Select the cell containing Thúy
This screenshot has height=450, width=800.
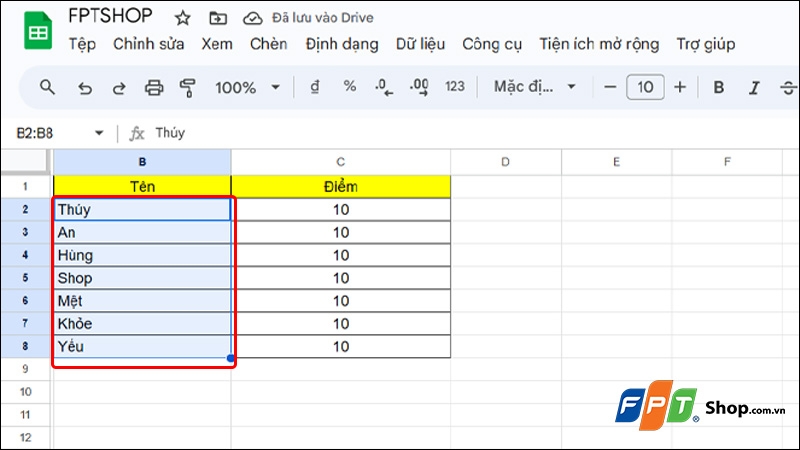(142, 210)
